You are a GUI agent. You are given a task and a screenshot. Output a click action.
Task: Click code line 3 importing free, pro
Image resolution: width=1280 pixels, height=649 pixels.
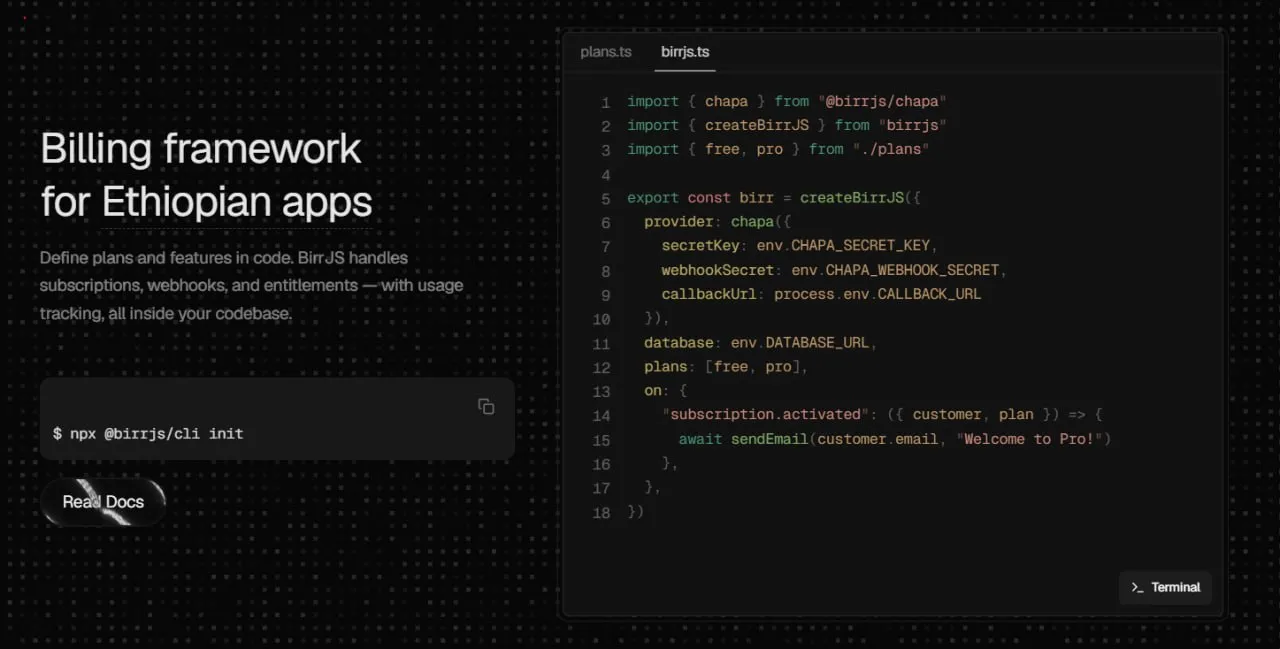tap(779, 149)
